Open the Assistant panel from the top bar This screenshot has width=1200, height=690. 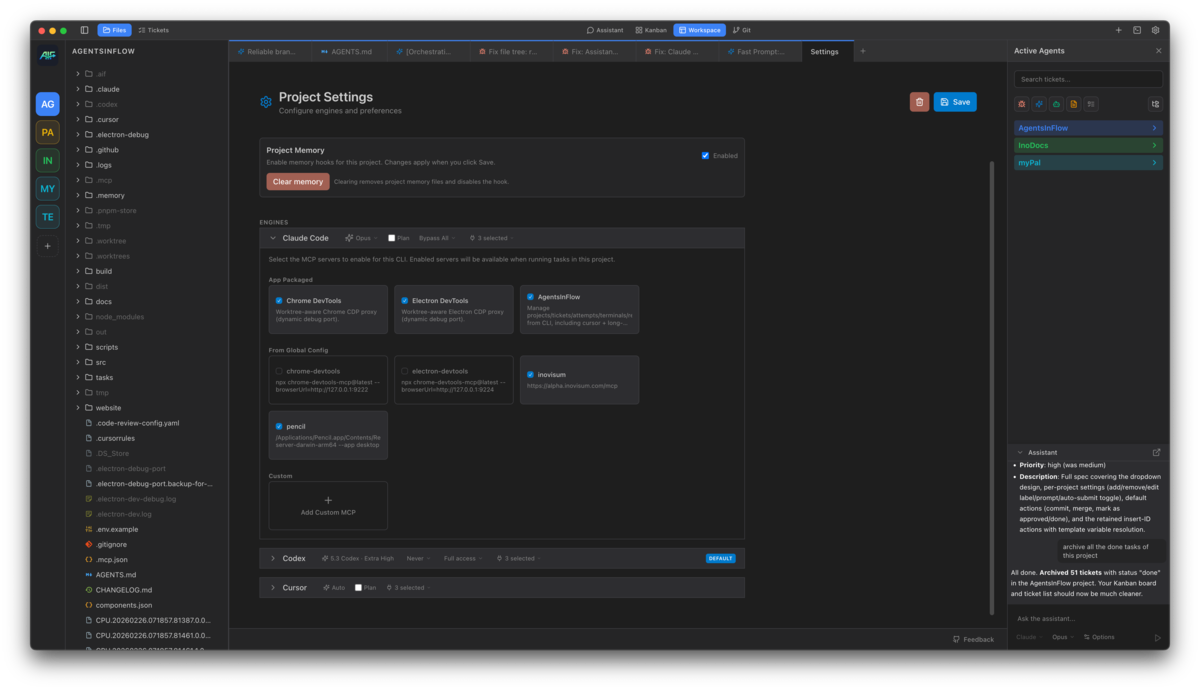(x=604, y=30)
